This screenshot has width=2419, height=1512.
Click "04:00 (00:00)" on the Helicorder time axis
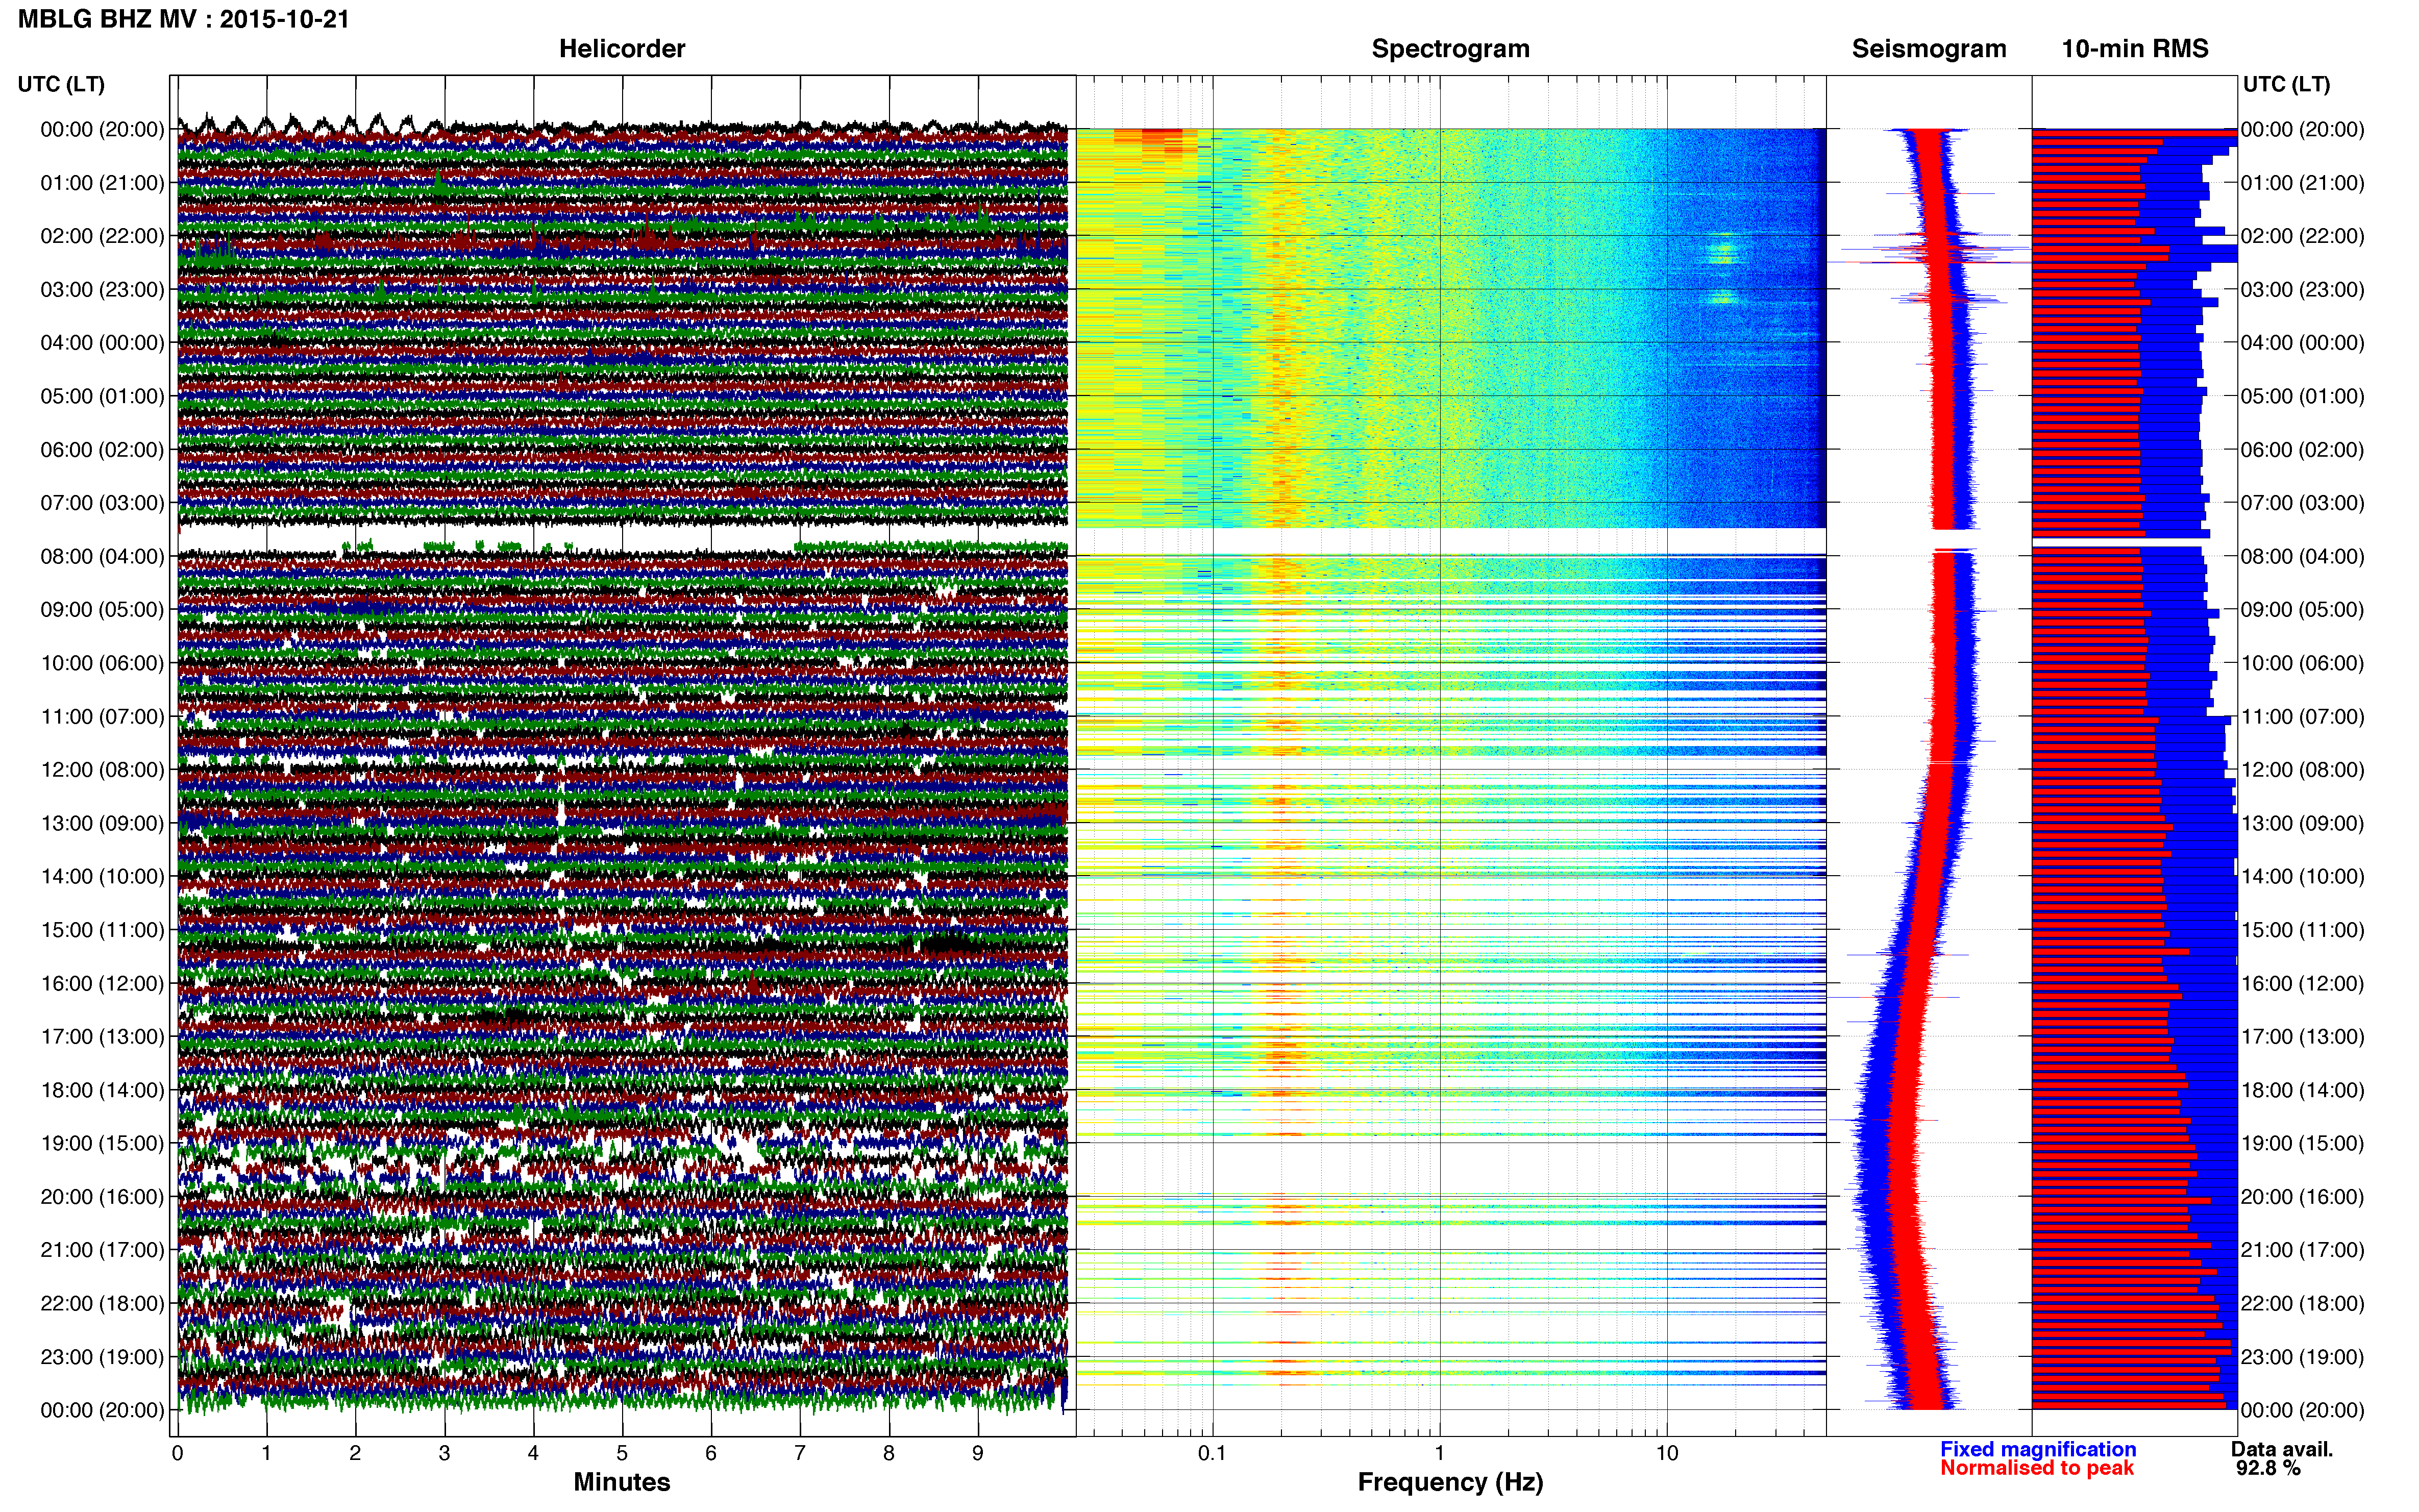tap(102, 343)
